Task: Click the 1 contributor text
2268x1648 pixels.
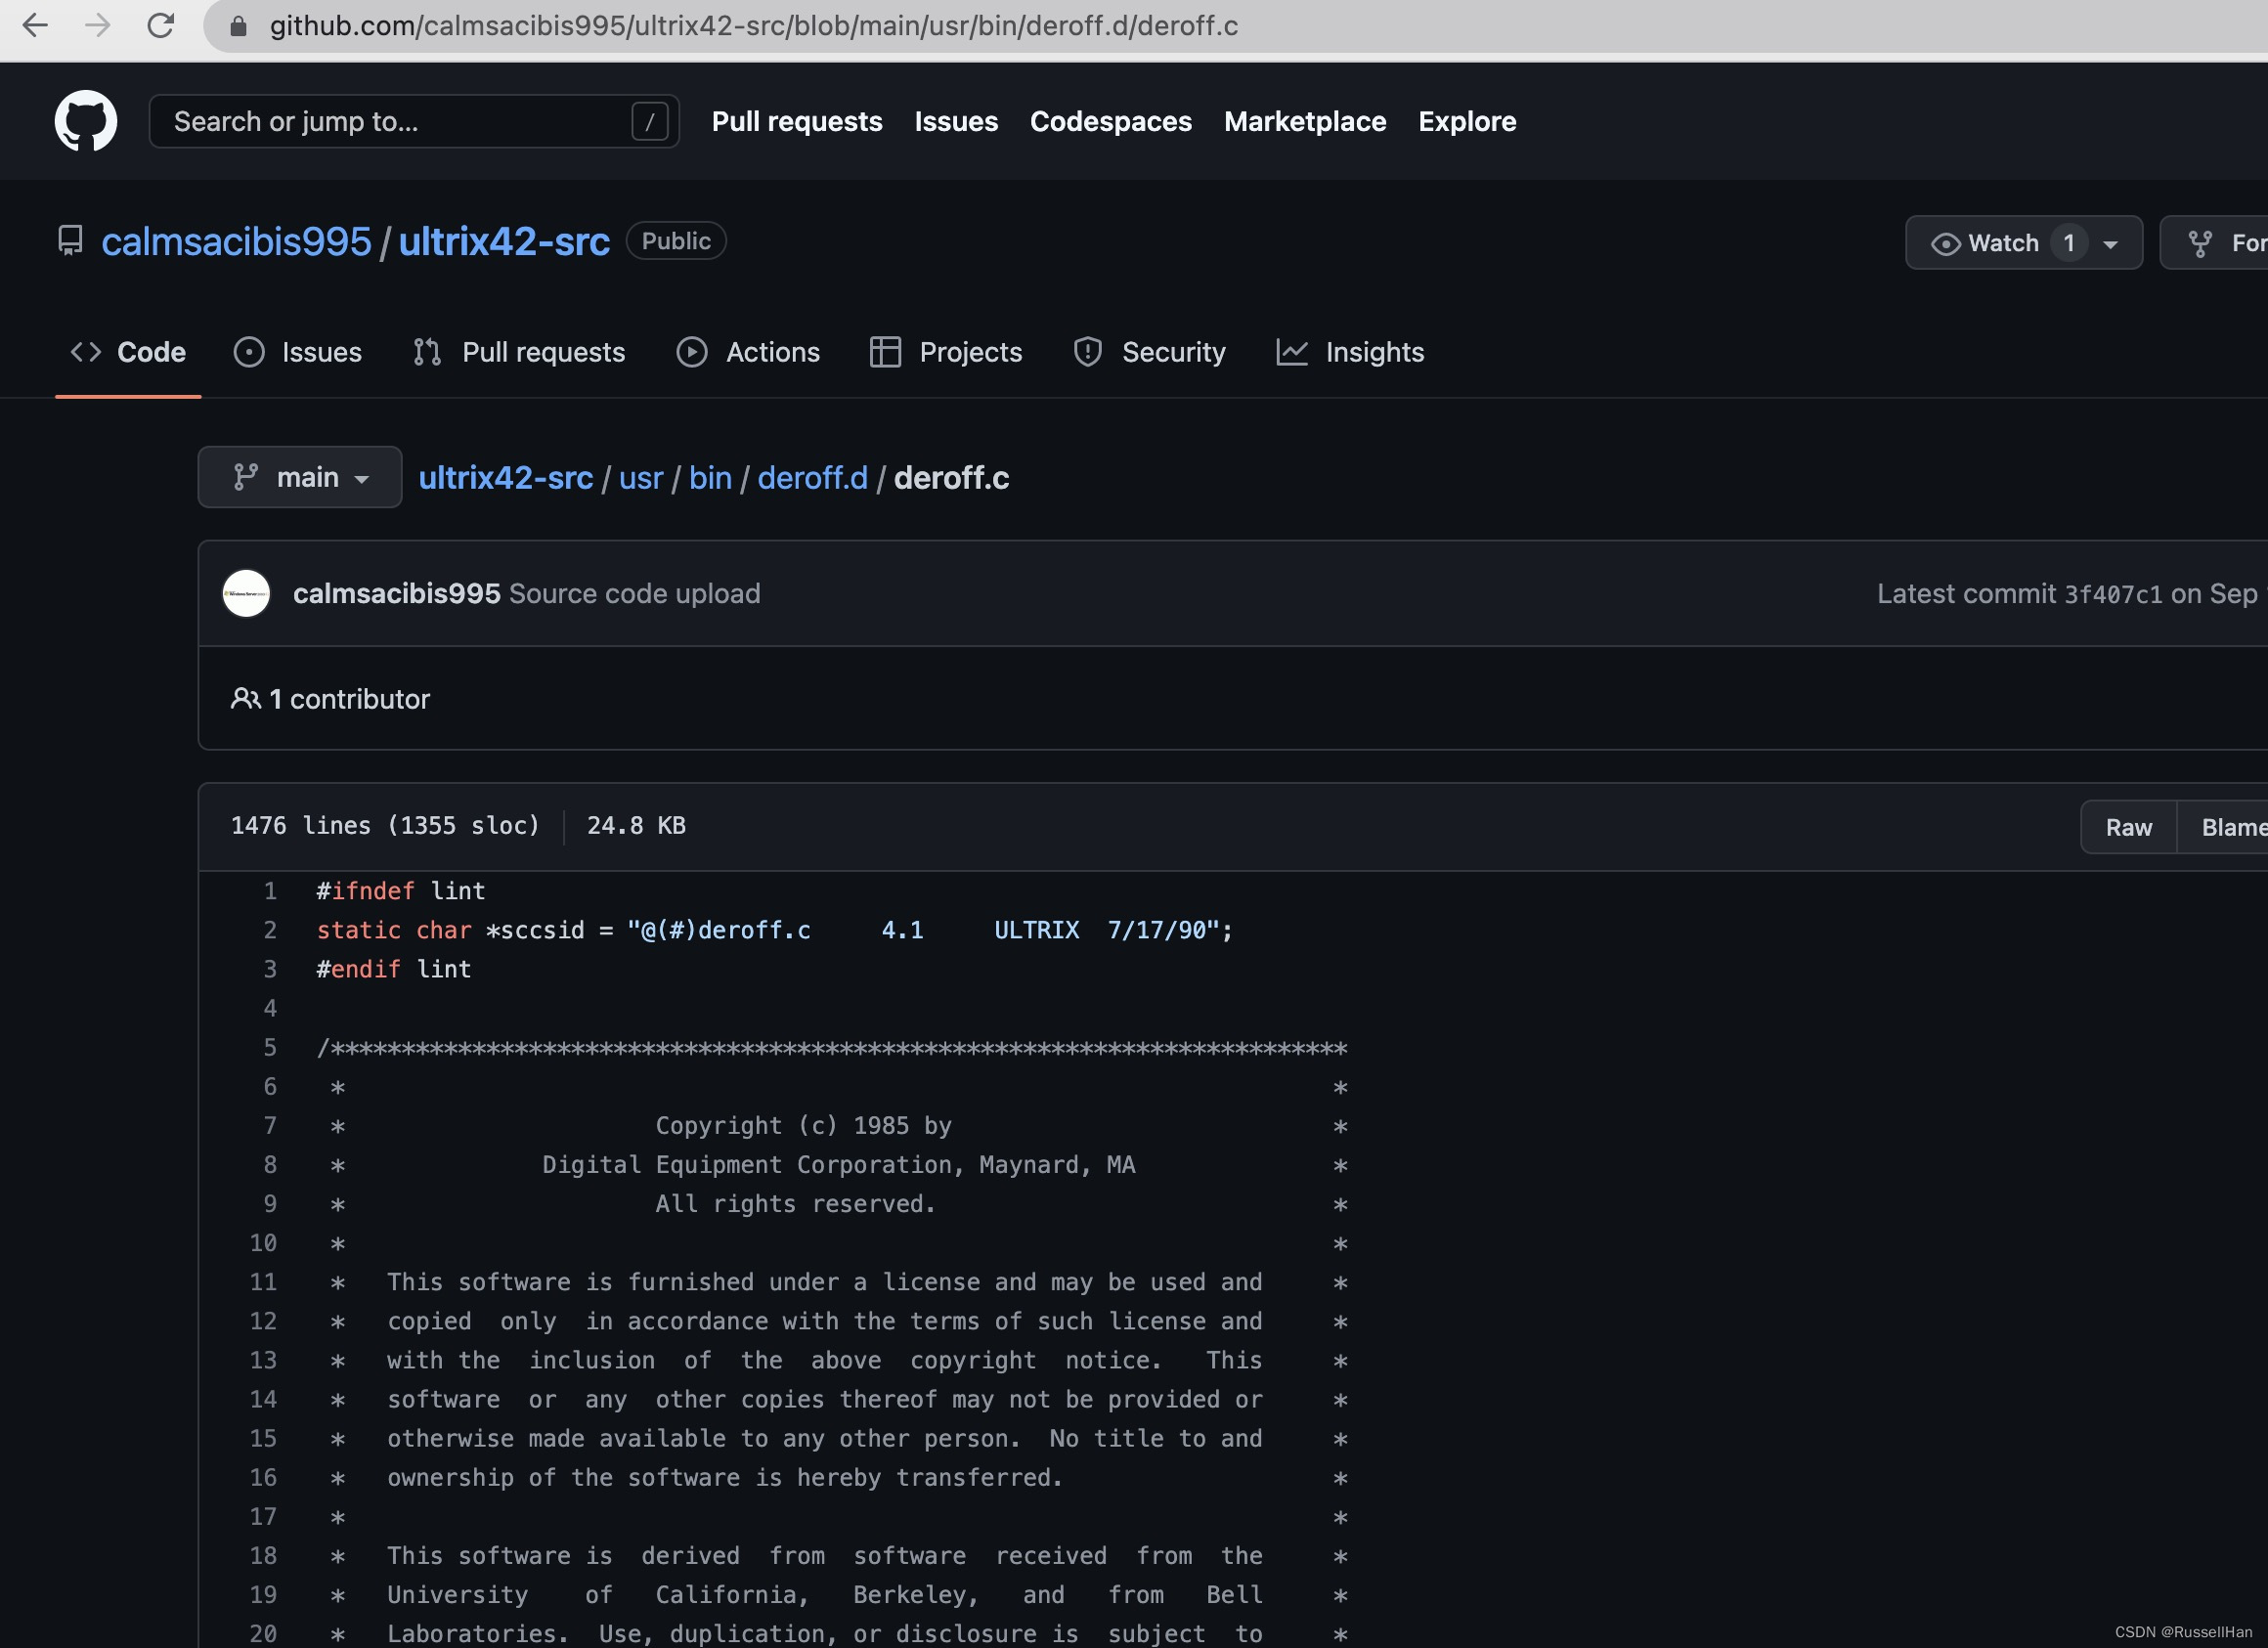Action: point(349,699)
